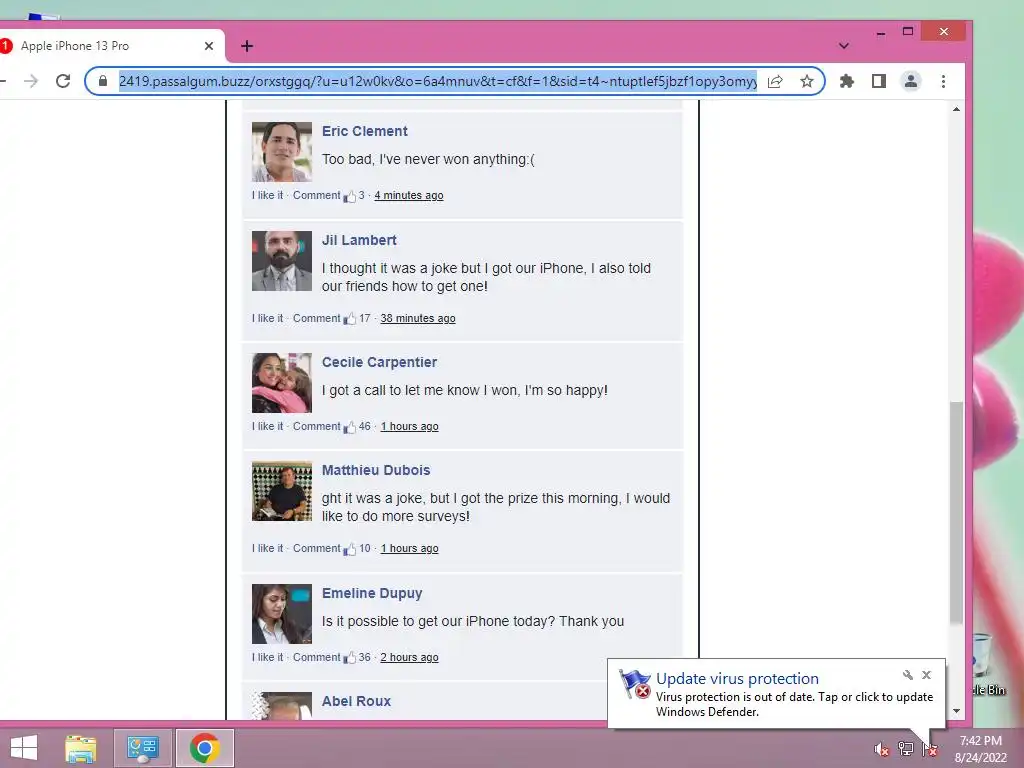The image size is (1024, 768).
Task: Open Cecile Carpentier's name link
Action: (x=379, y=362)
